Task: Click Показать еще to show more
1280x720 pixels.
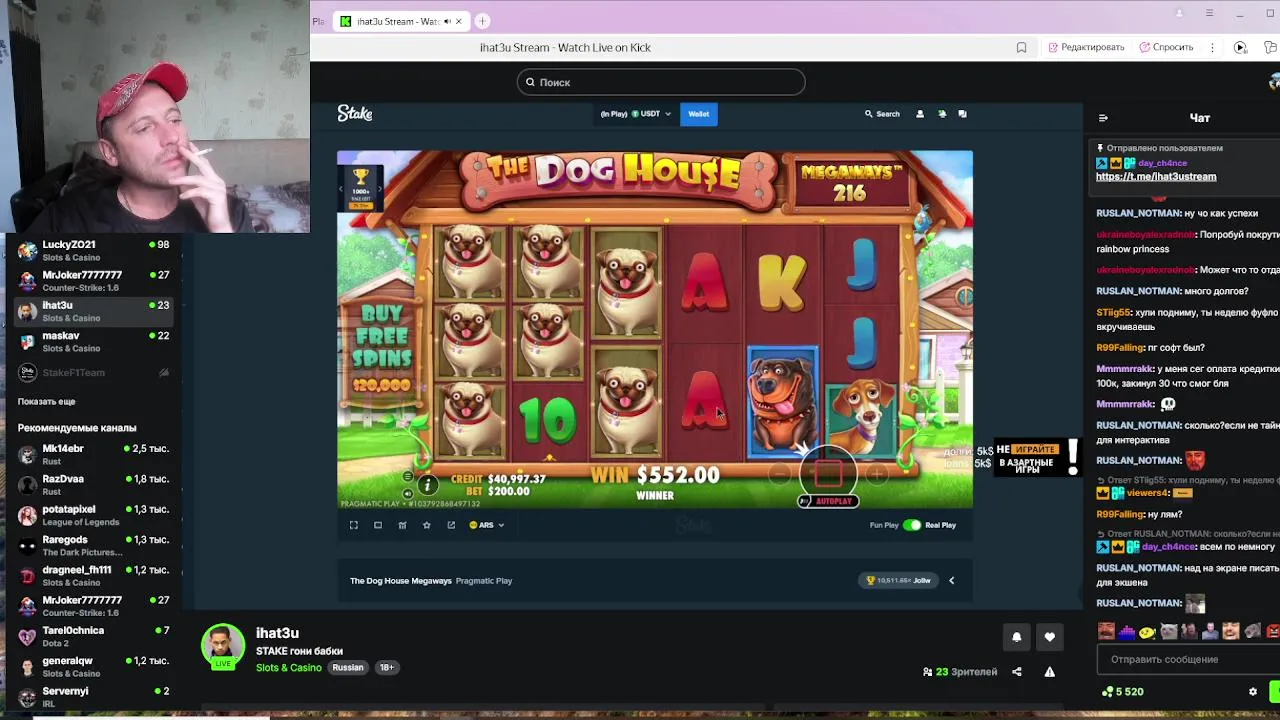Action: point(46,401)
